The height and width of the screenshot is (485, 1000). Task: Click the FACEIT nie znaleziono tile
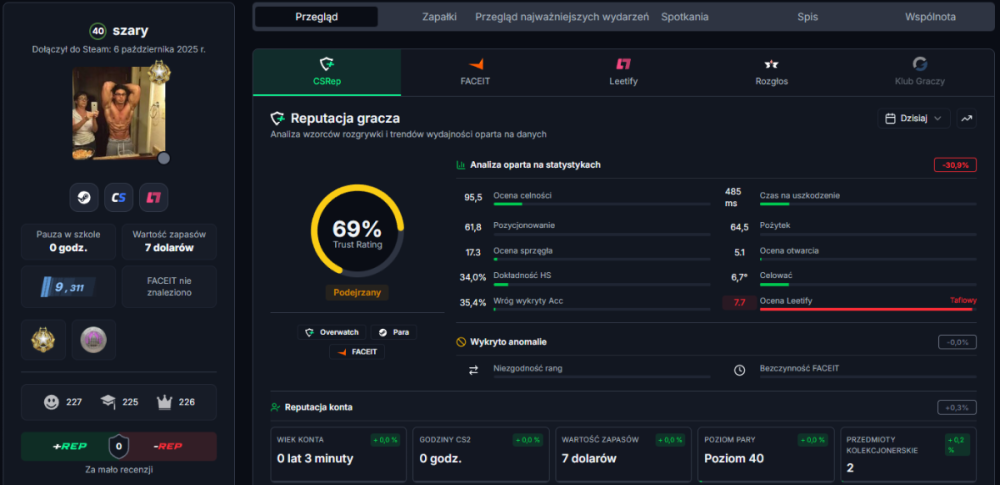(169, 287)
